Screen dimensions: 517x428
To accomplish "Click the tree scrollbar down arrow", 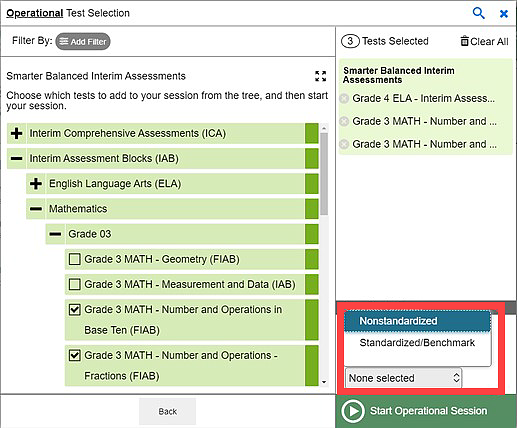I will coord(324,382).
